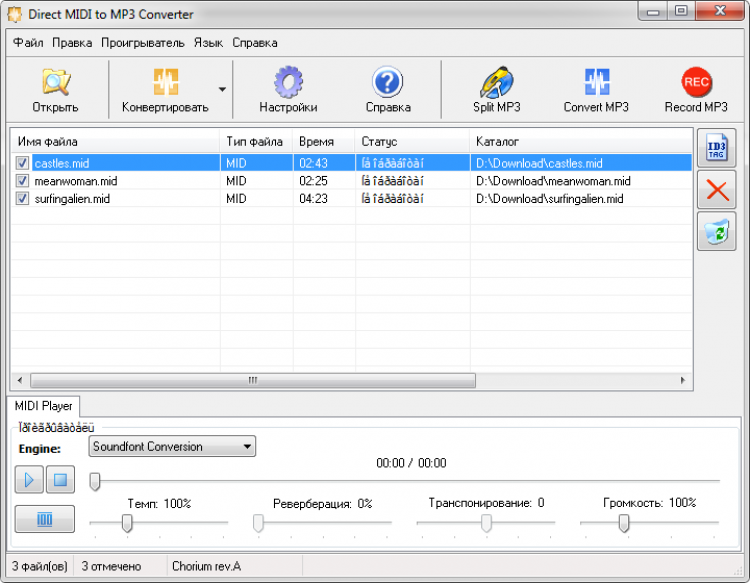Open the Справка menu in the menu bar
This screenshot has width=750, height=583.
point(255,43)
